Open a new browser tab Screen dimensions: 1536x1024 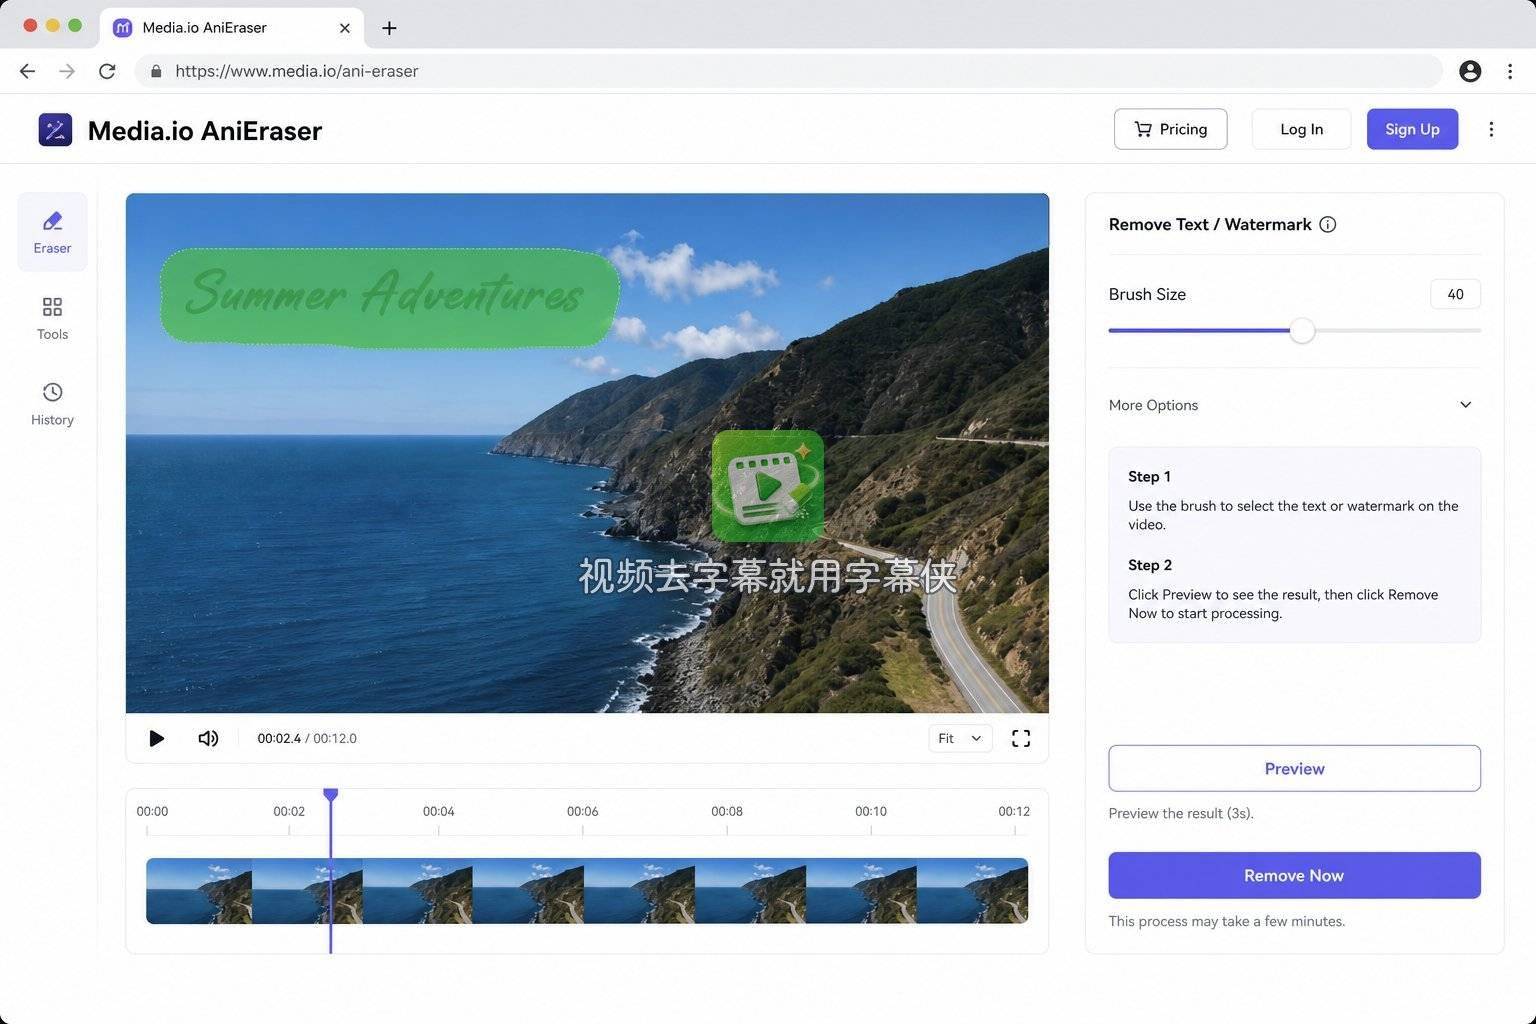[389, 28]
